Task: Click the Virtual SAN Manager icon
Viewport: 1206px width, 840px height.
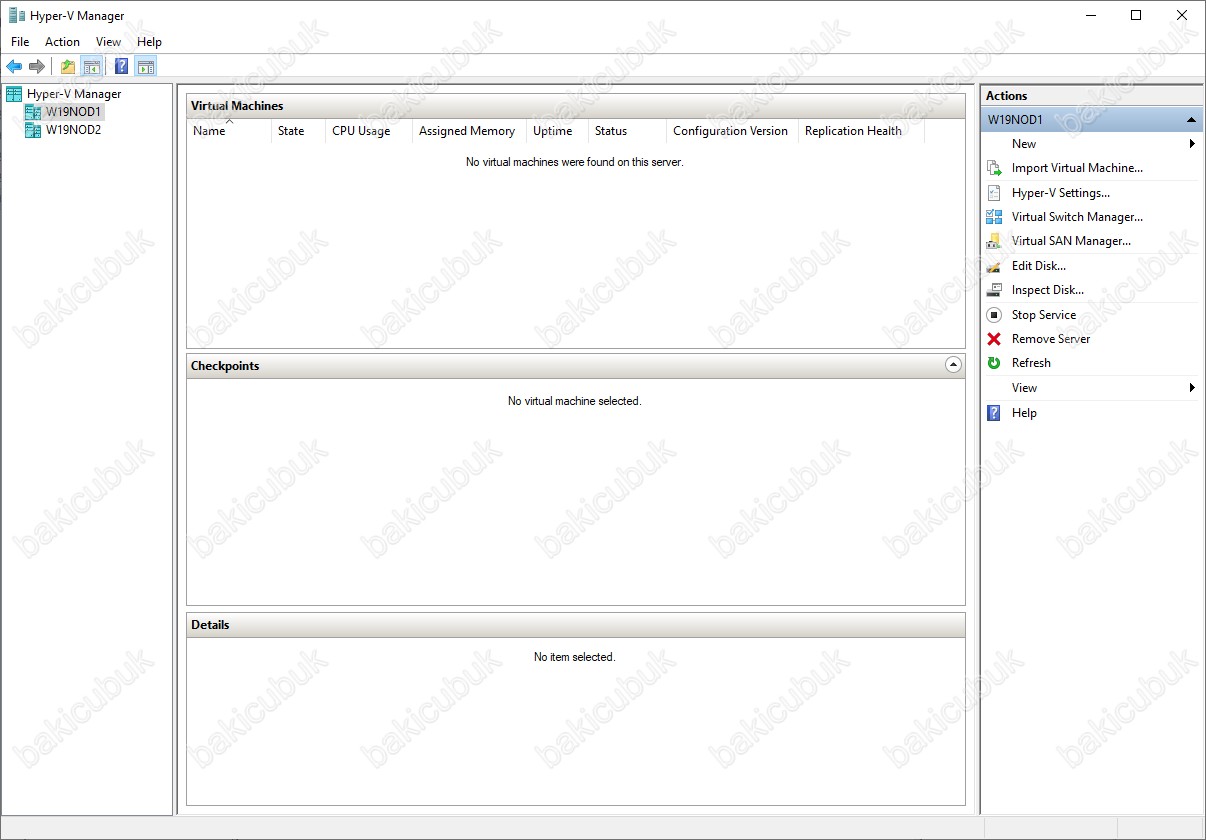Action: pyautogui.click(x=994, y=241)
